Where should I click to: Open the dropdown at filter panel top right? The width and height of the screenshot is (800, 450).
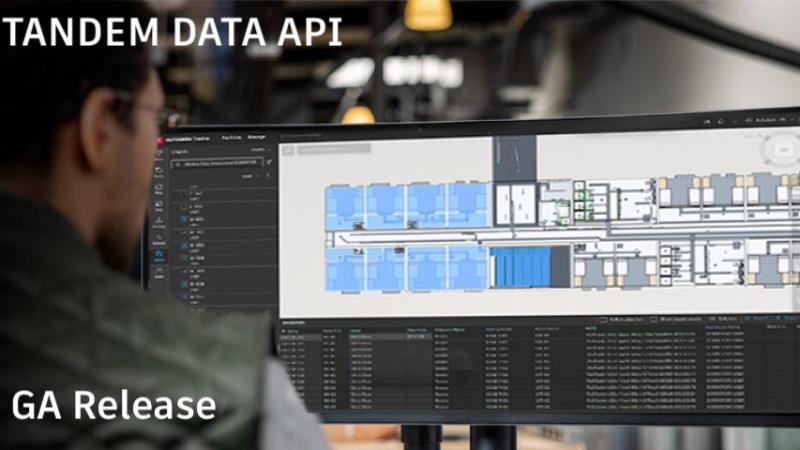click(x=259, y=148)
